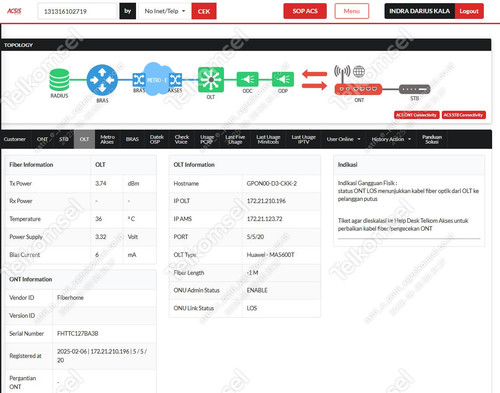Viewport: 500px width, 393px height.
Task: Click the black 'by' label button
Action: tap(128, 11)
